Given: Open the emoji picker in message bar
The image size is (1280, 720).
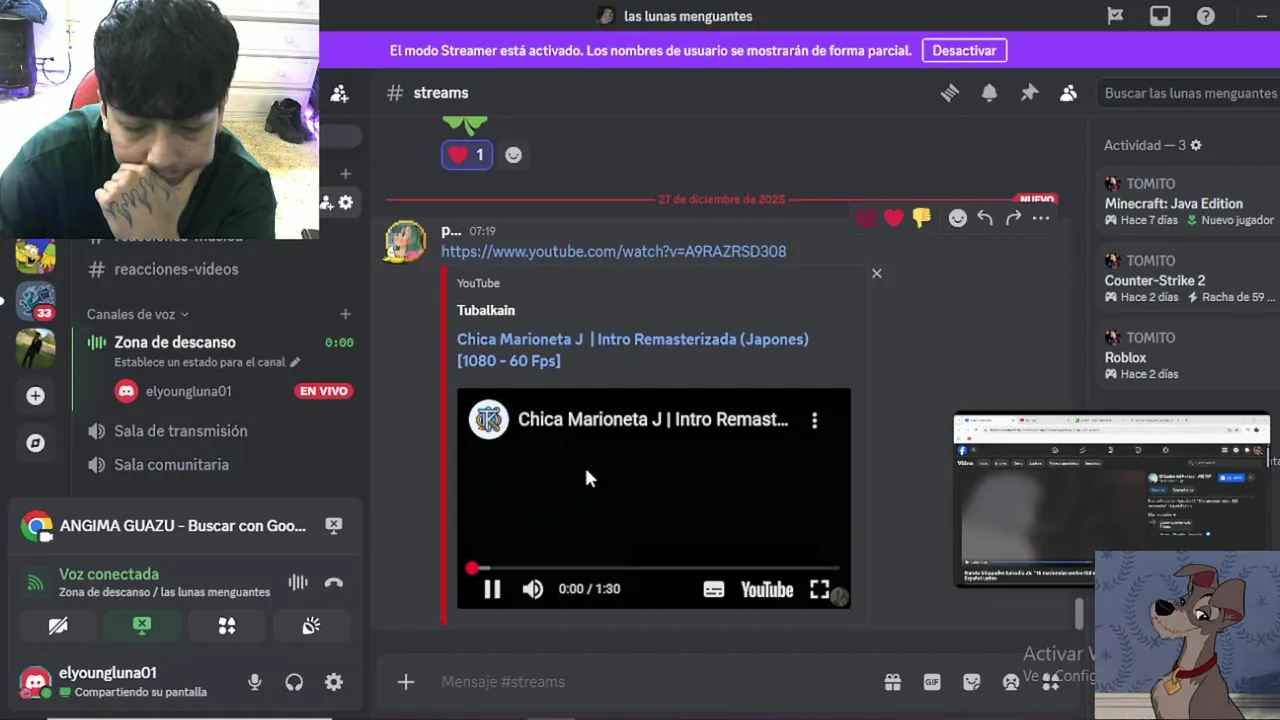Looking at the screenshot, I should pos(1011,682).
